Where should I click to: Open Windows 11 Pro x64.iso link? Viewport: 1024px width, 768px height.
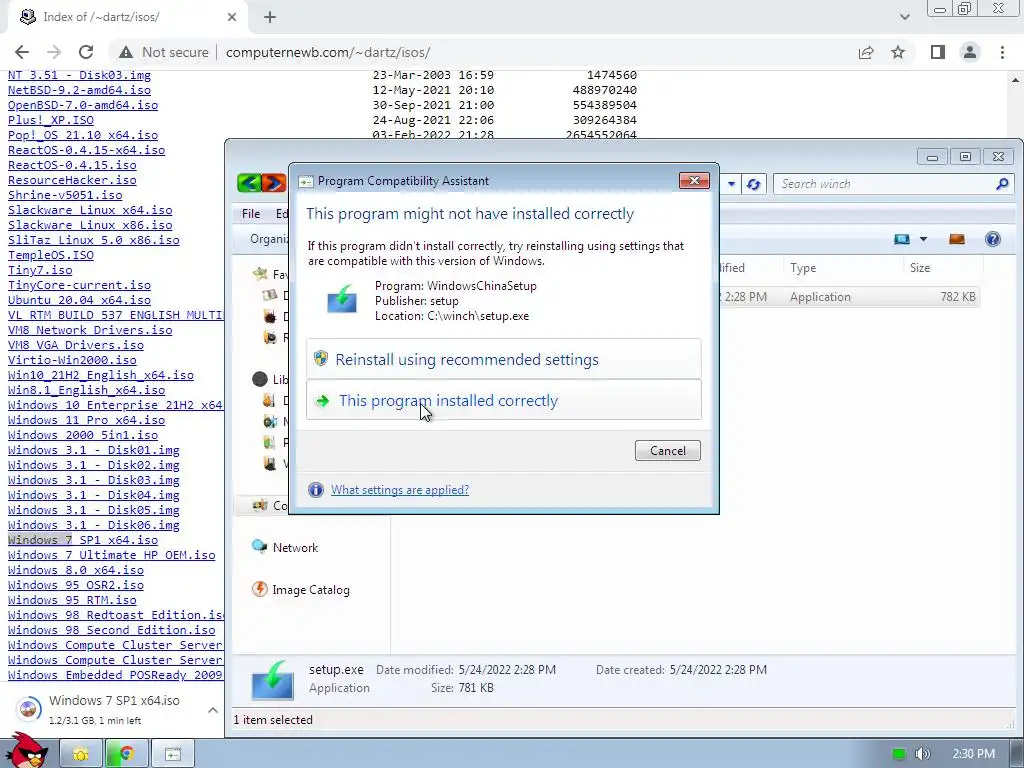[86, 420]
